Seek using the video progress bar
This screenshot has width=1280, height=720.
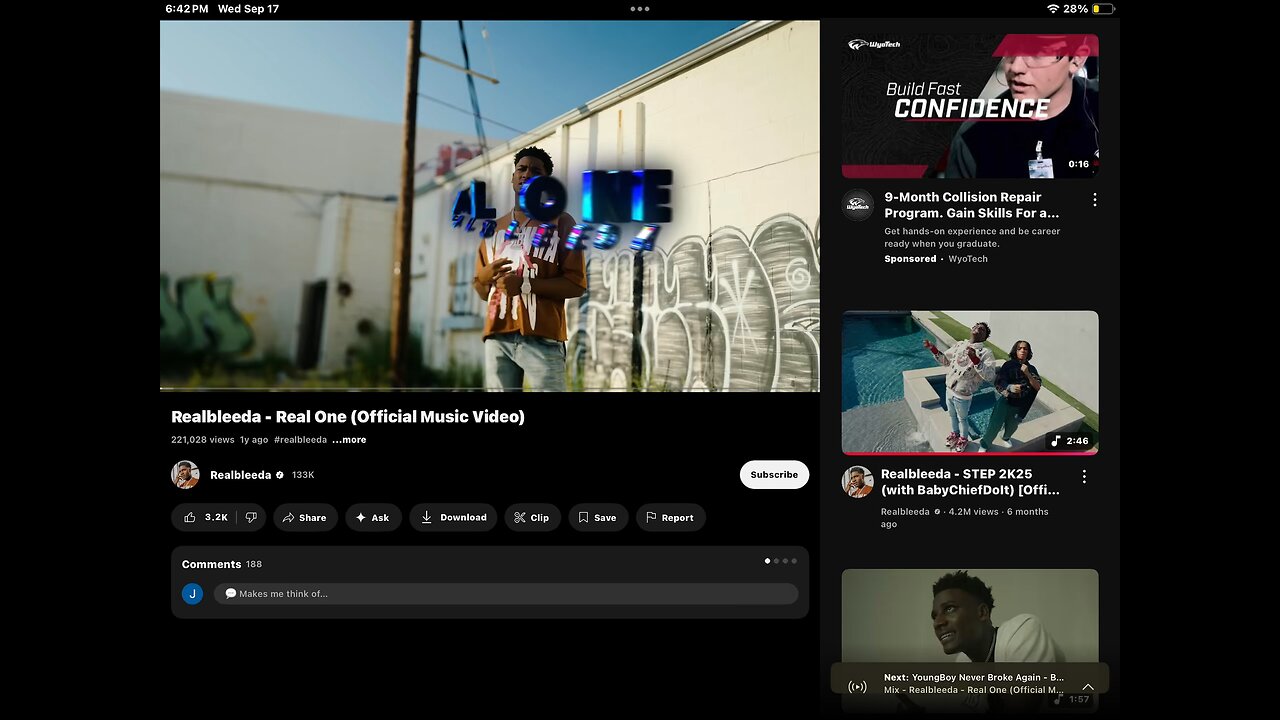pos(489,389)
